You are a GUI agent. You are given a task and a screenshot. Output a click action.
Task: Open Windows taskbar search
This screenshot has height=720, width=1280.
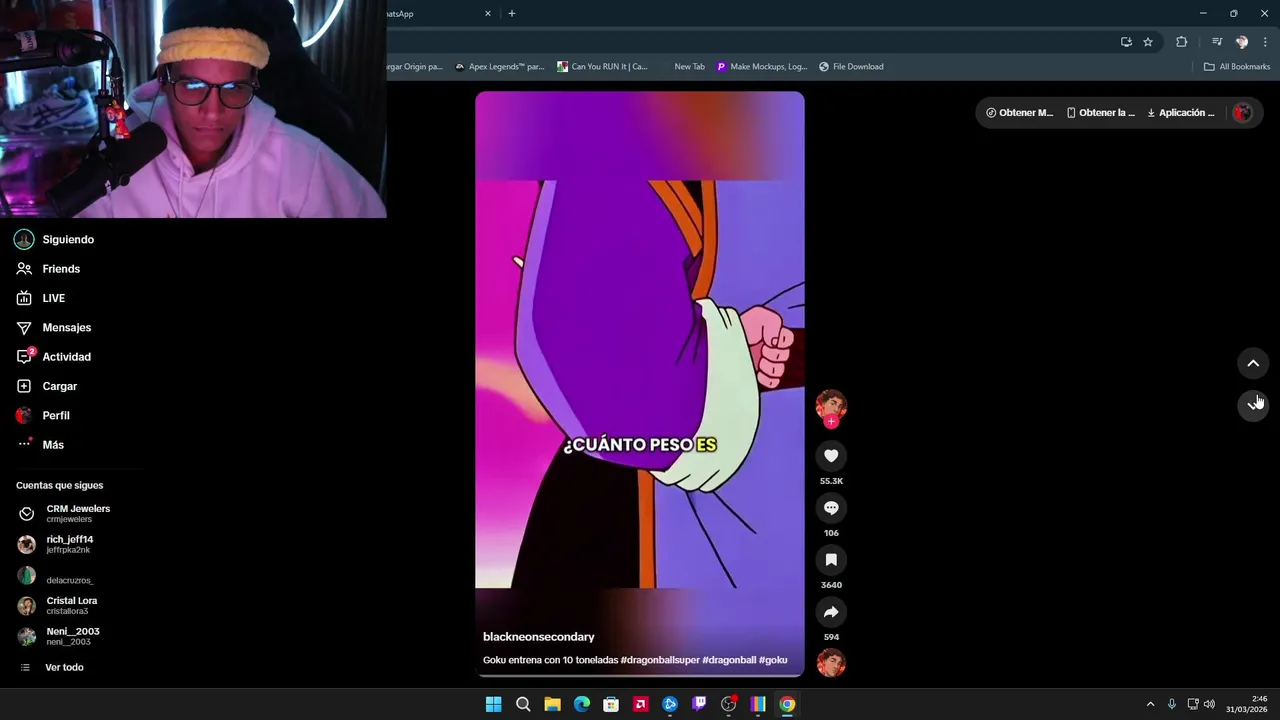(523, 704)
